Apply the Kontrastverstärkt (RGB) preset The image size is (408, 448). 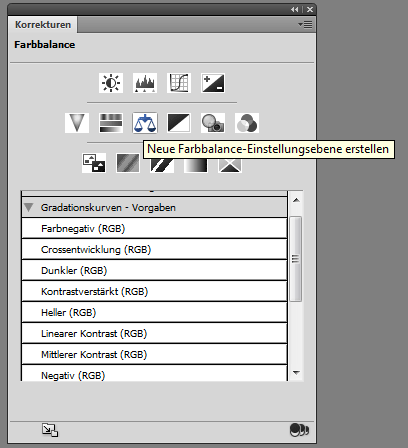(154, 291)
